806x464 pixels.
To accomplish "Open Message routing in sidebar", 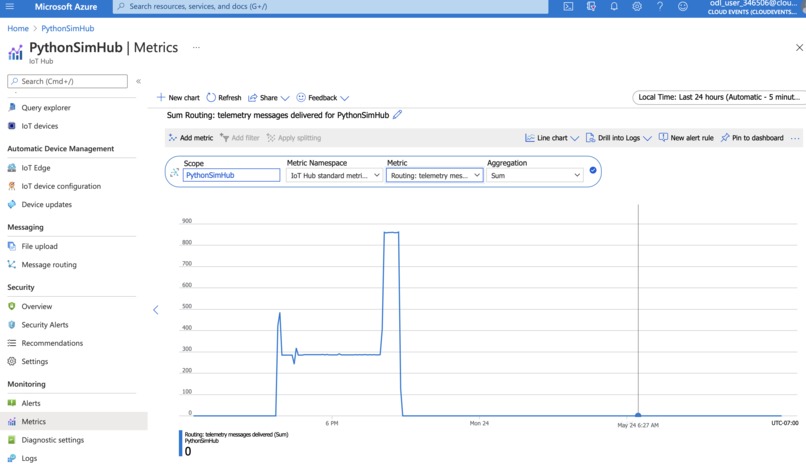I will (x=49, y=265).
